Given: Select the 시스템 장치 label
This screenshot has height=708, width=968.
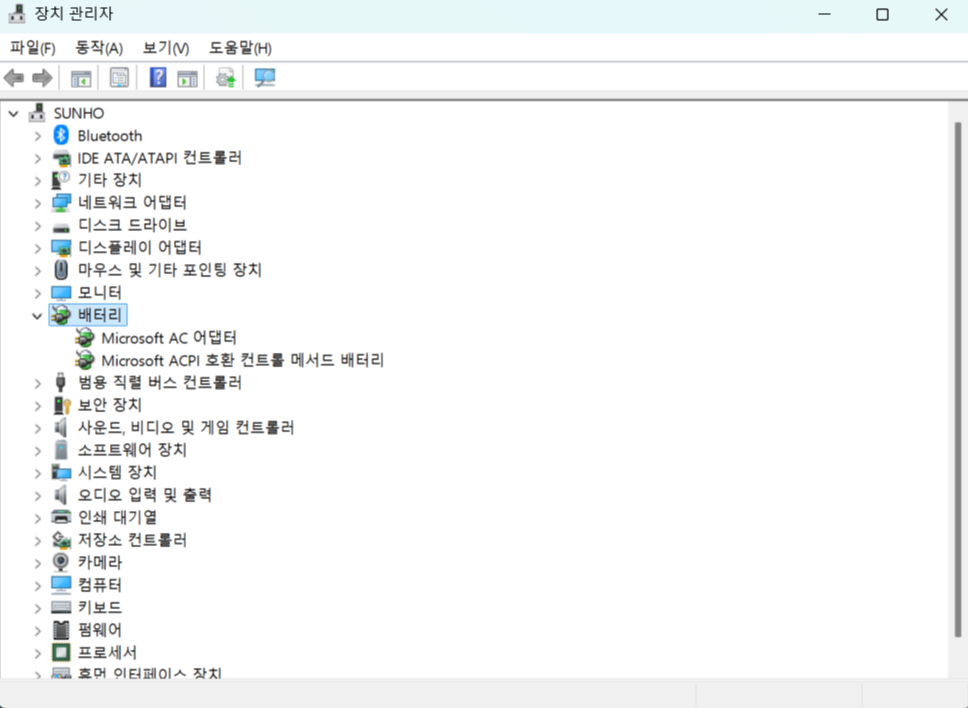Looking at the screenshot, I should 117,472.
